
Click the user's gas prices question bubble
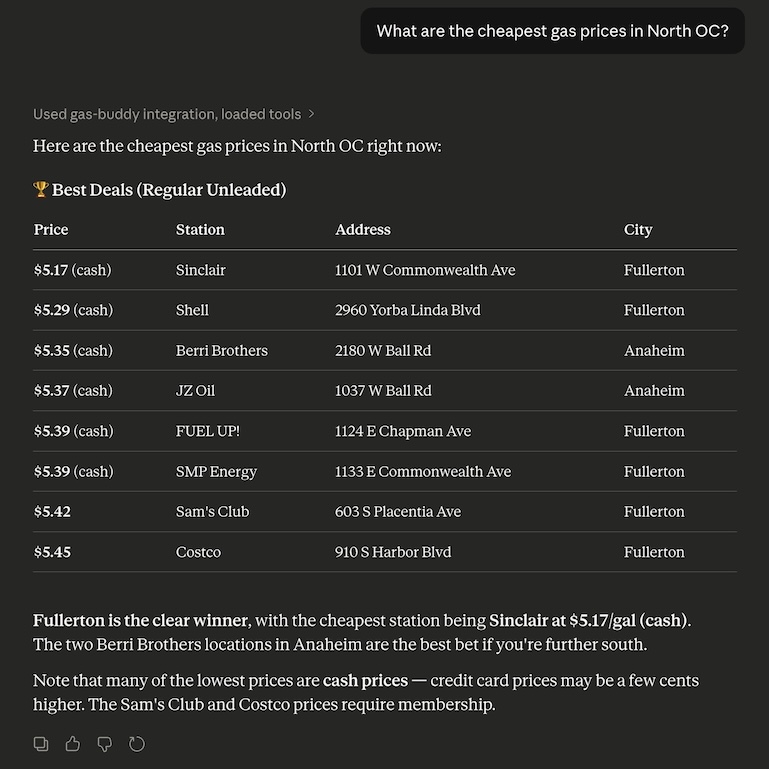pyautogui.click(x=552, y=31)
